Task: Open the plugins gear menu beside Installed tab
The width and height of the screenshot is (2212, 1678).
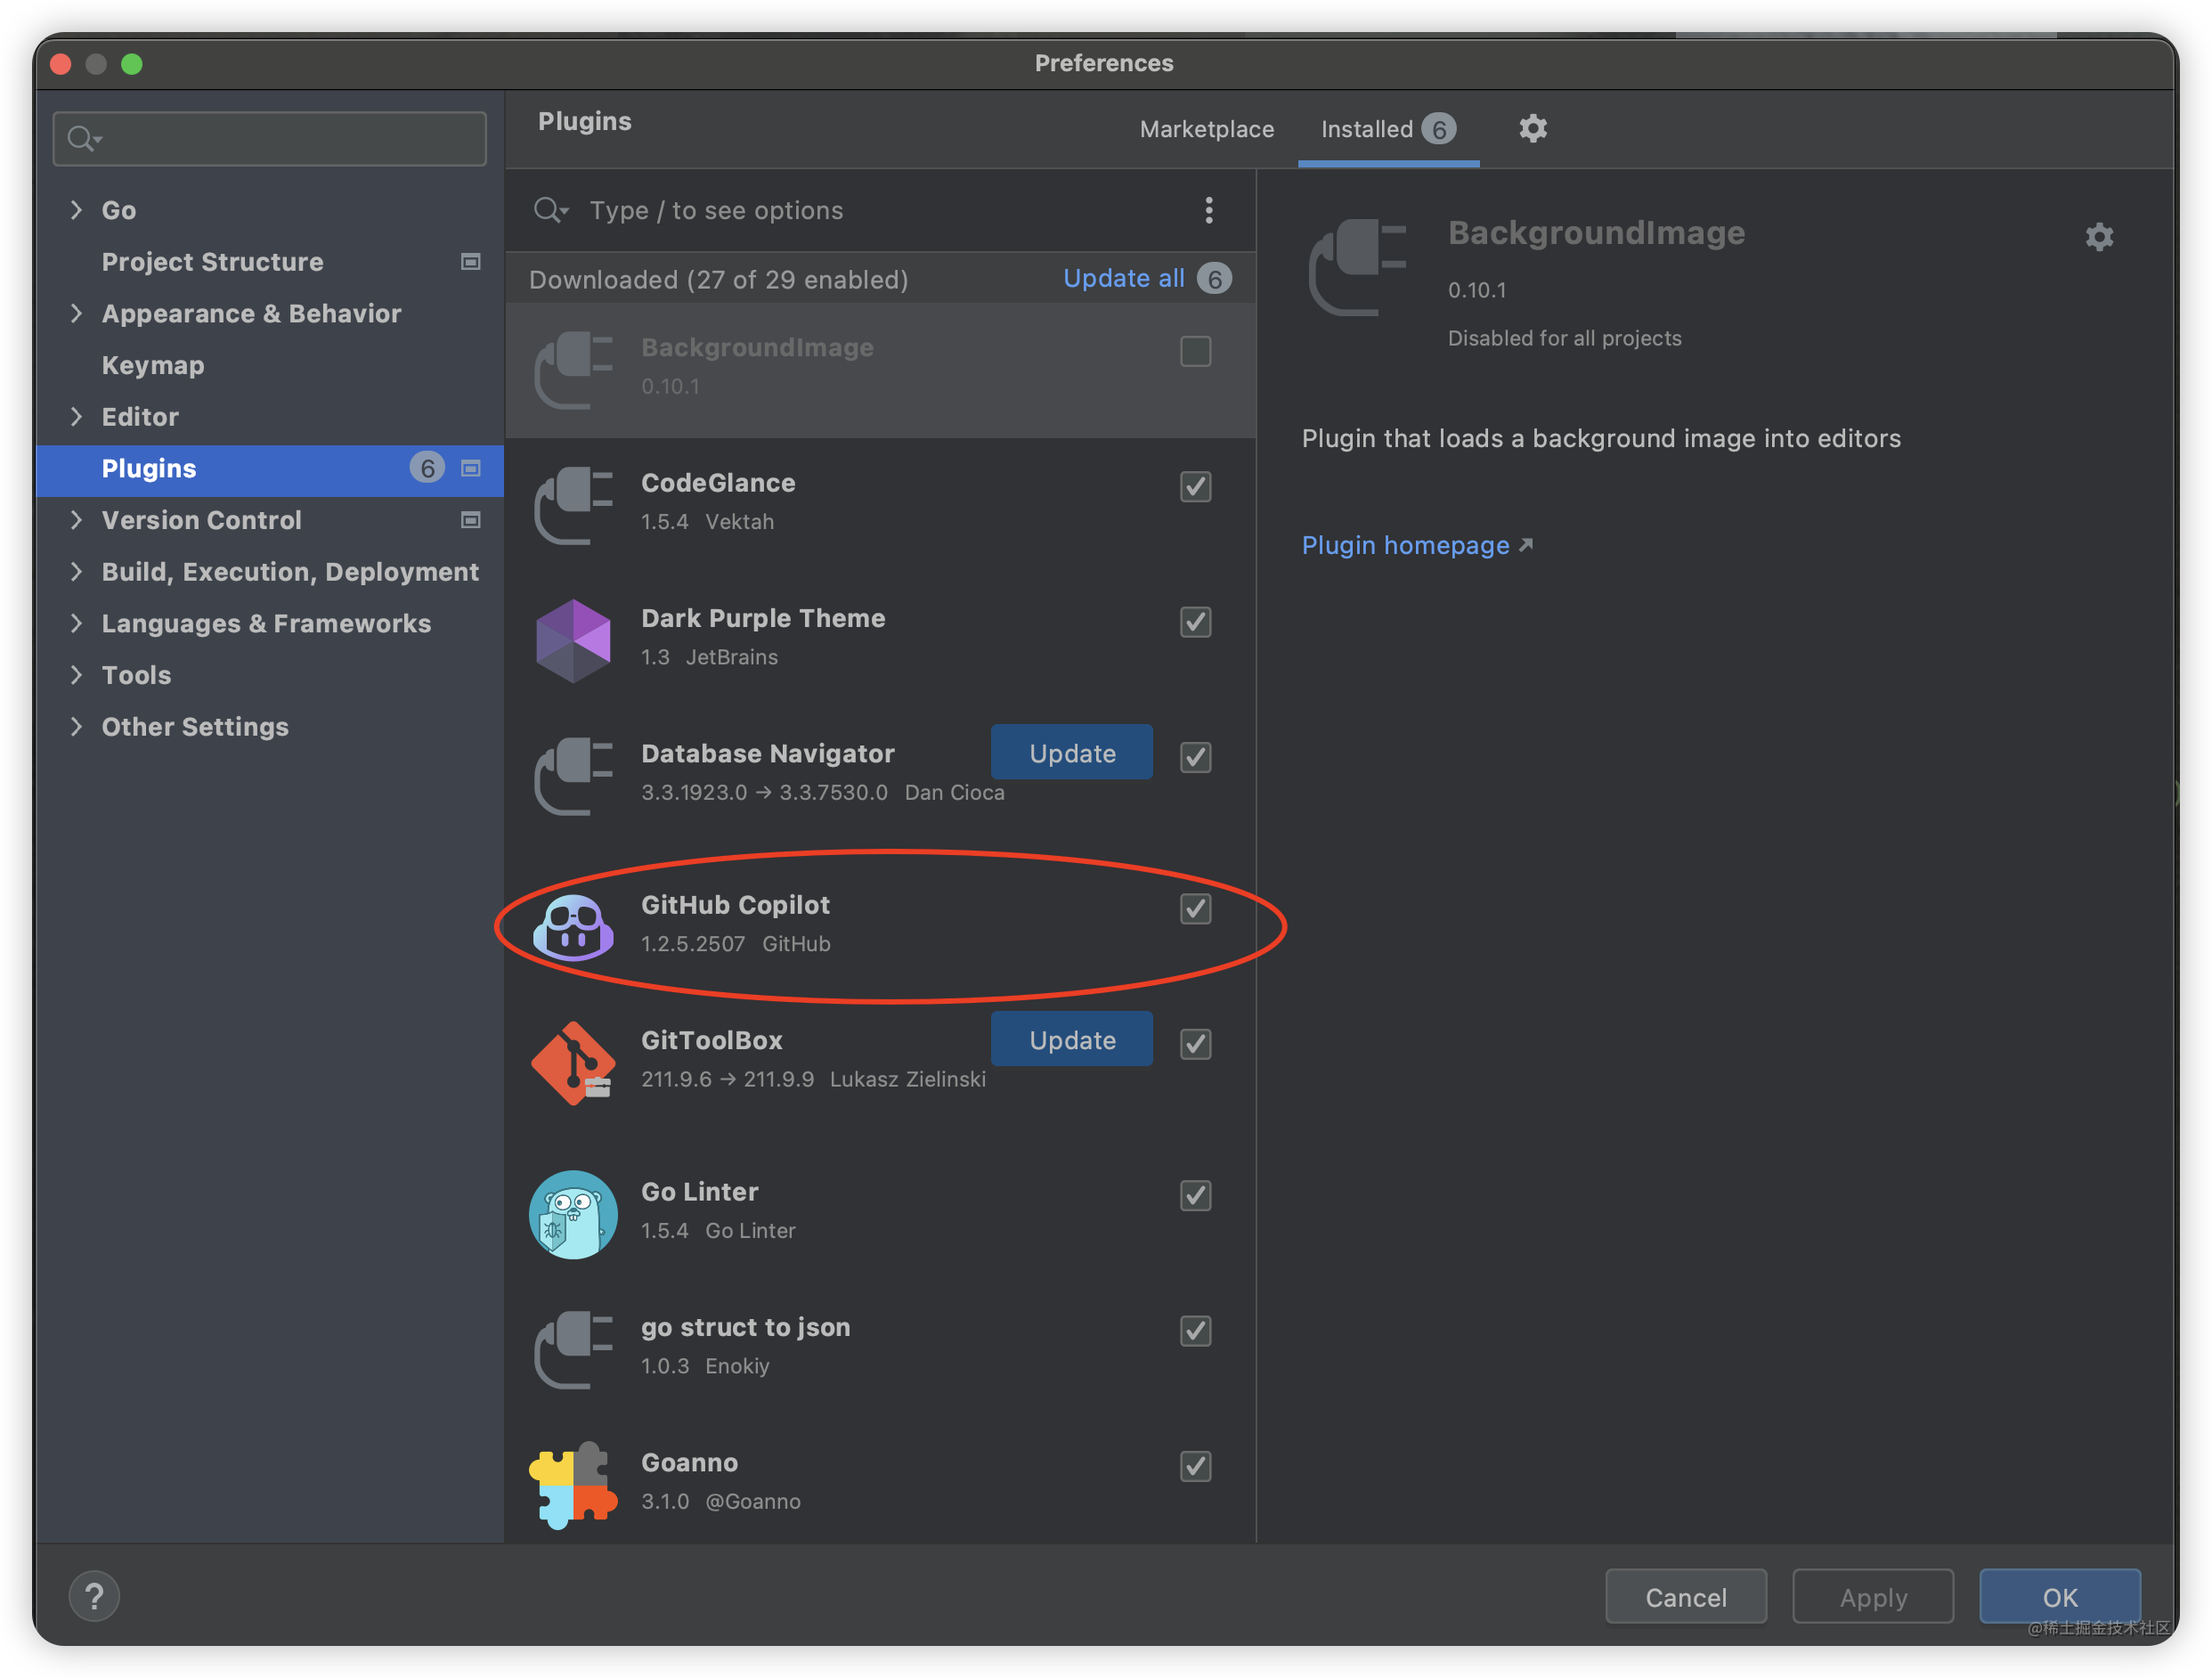Action: pos(1533,128)
